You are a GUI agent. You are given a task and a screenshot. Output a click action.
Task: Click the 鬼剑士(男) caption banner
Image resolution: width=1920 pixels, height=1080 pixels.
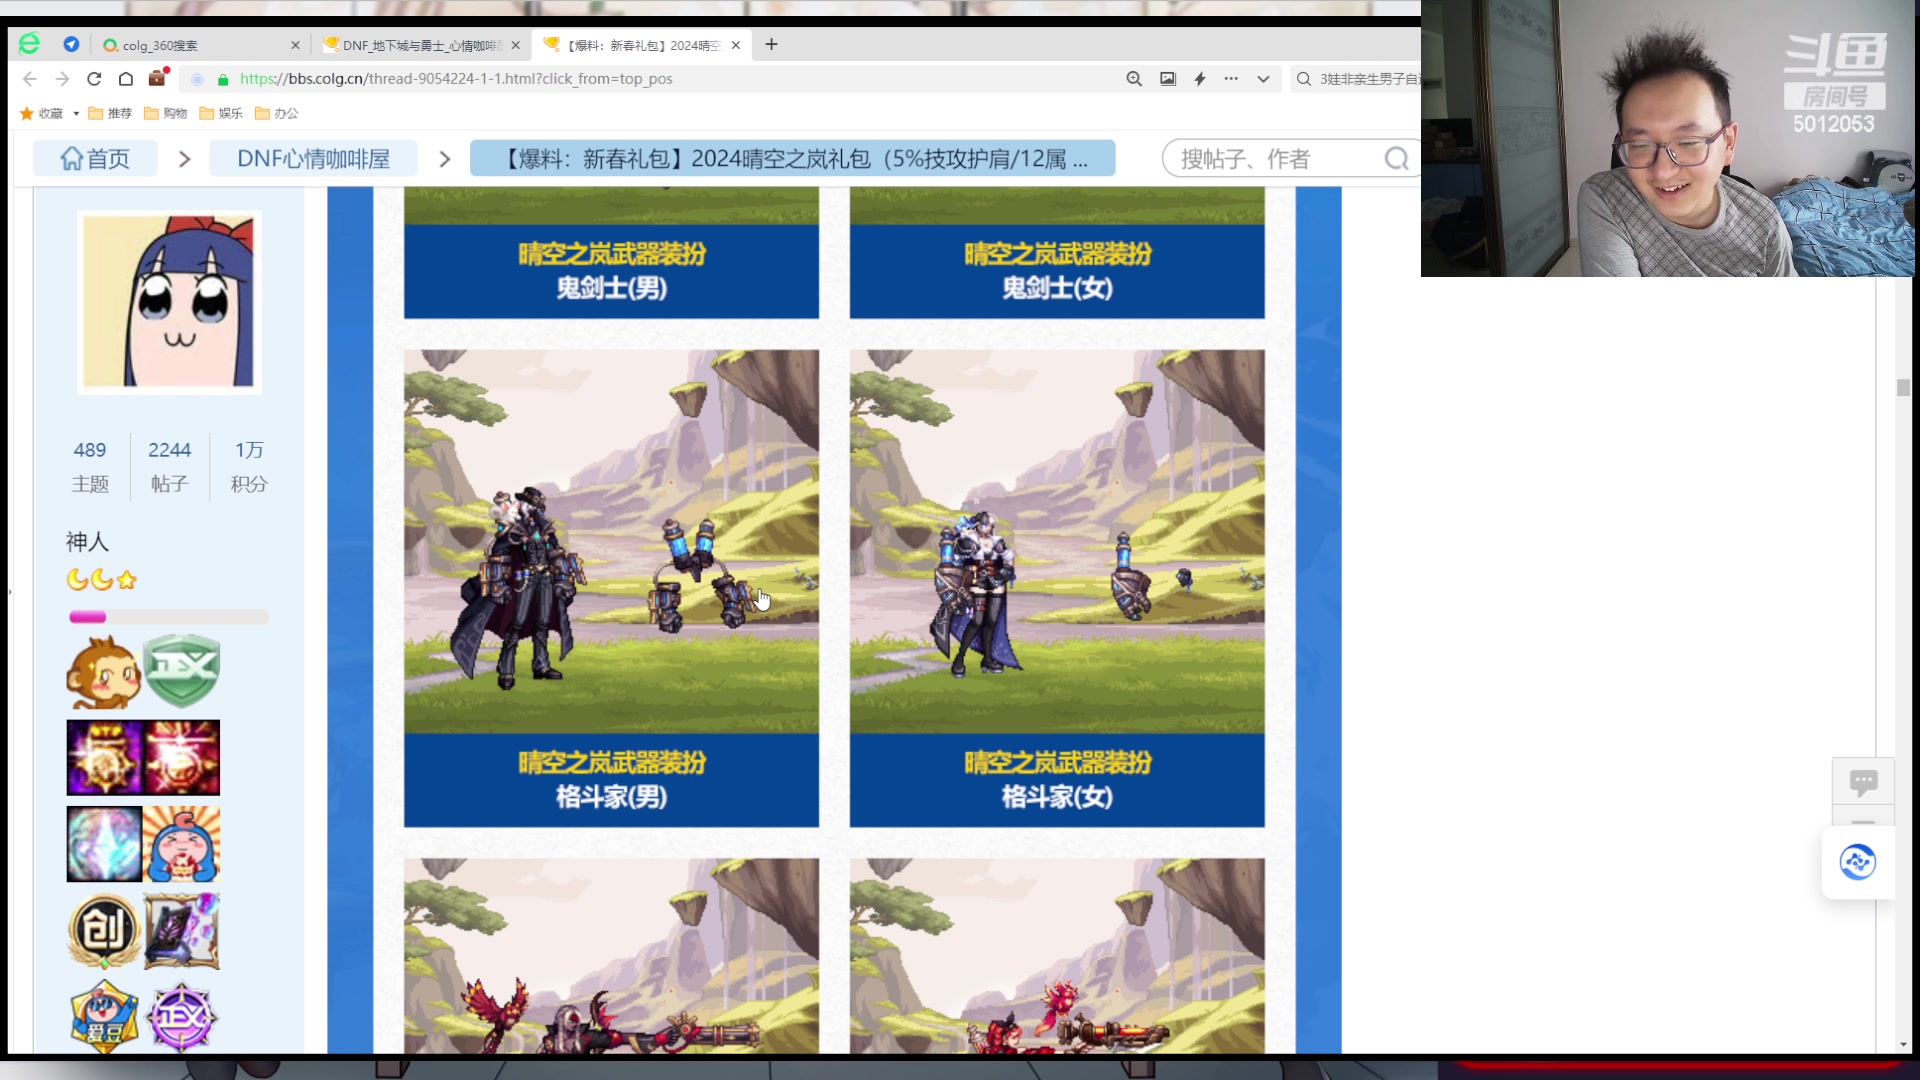[x=611, y=271]
